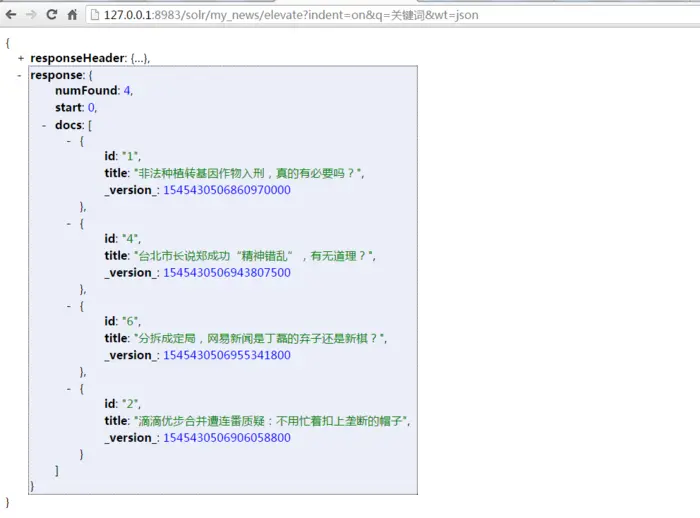Click the title starting 非法种植转基因作物
This screenshot has height=518, width=700.
tap(247, 173)
